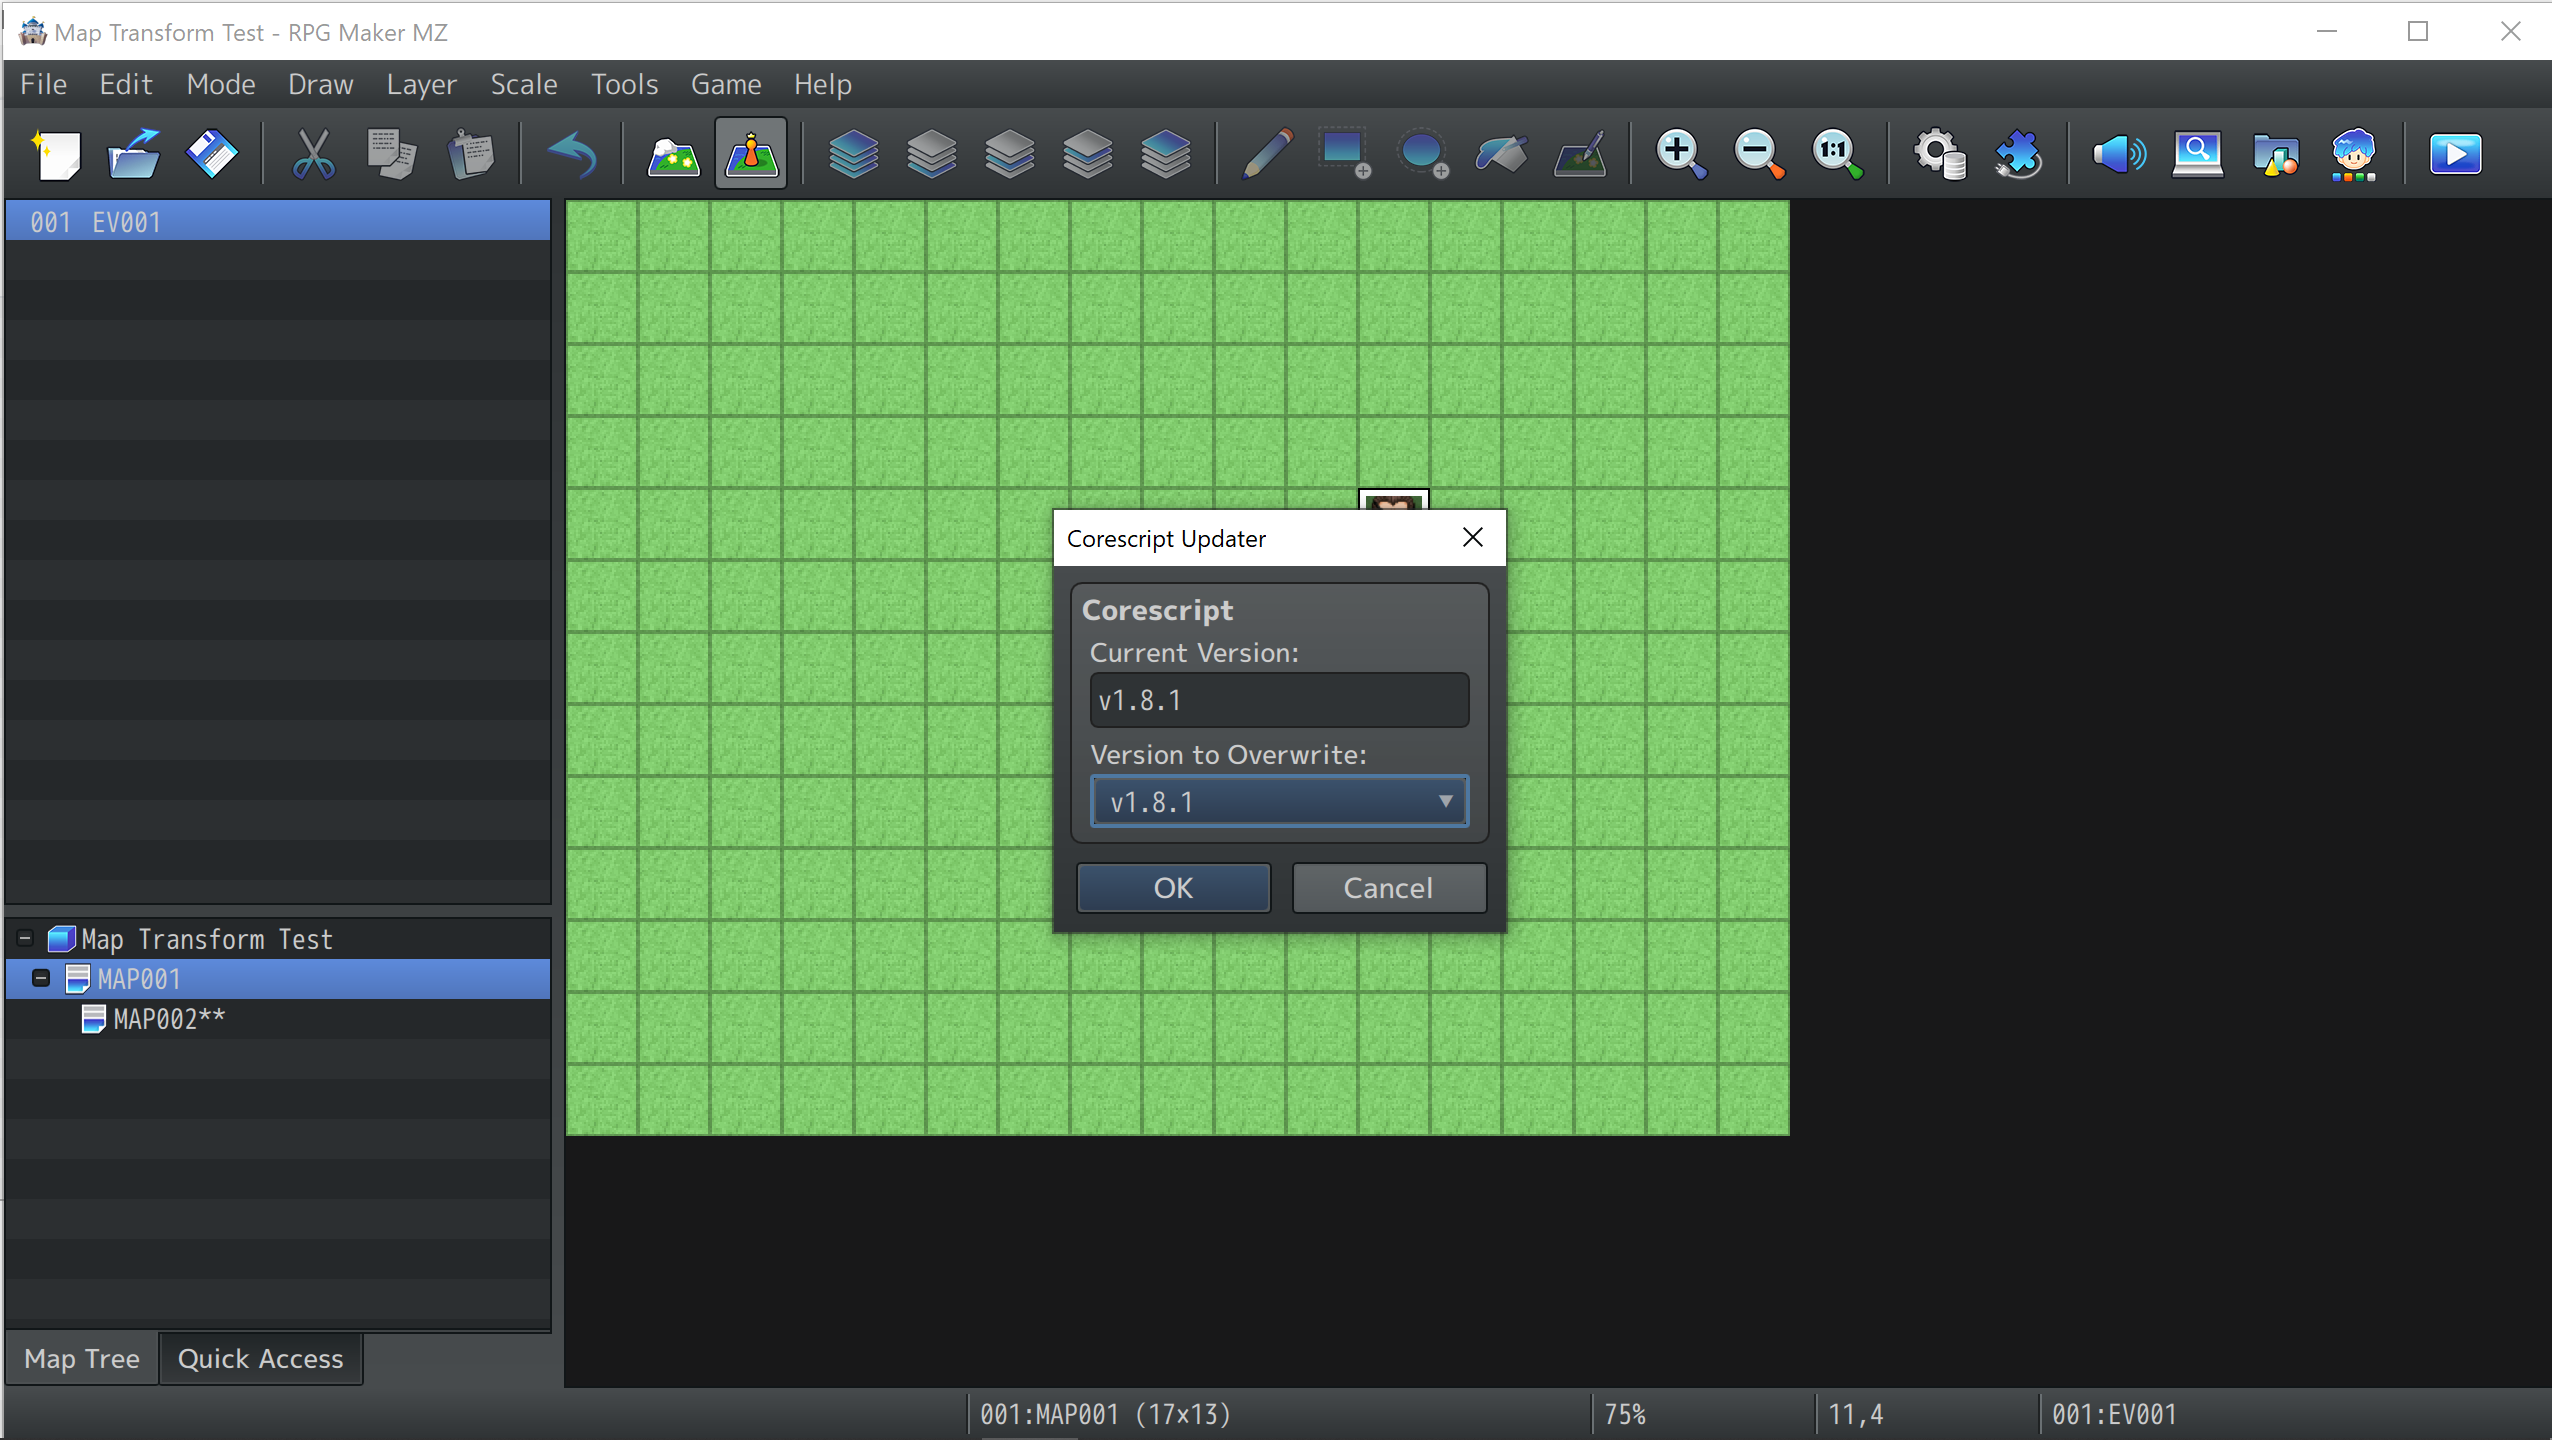Select event 001 EV001 in list
2552x1440 pixels.
click(278, 221)
